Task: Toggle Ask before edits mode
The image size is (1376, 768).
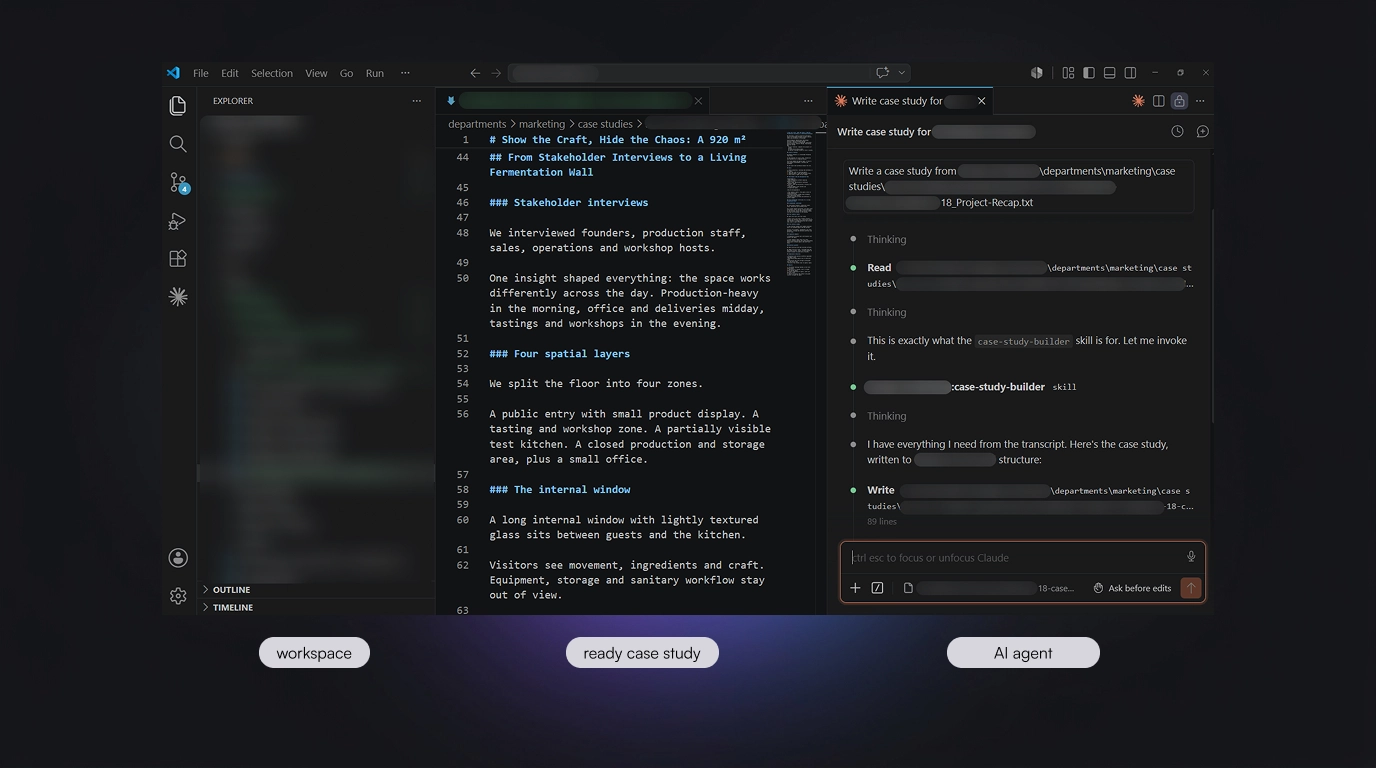Action: pyautogui.click(x=1132, y=588)
